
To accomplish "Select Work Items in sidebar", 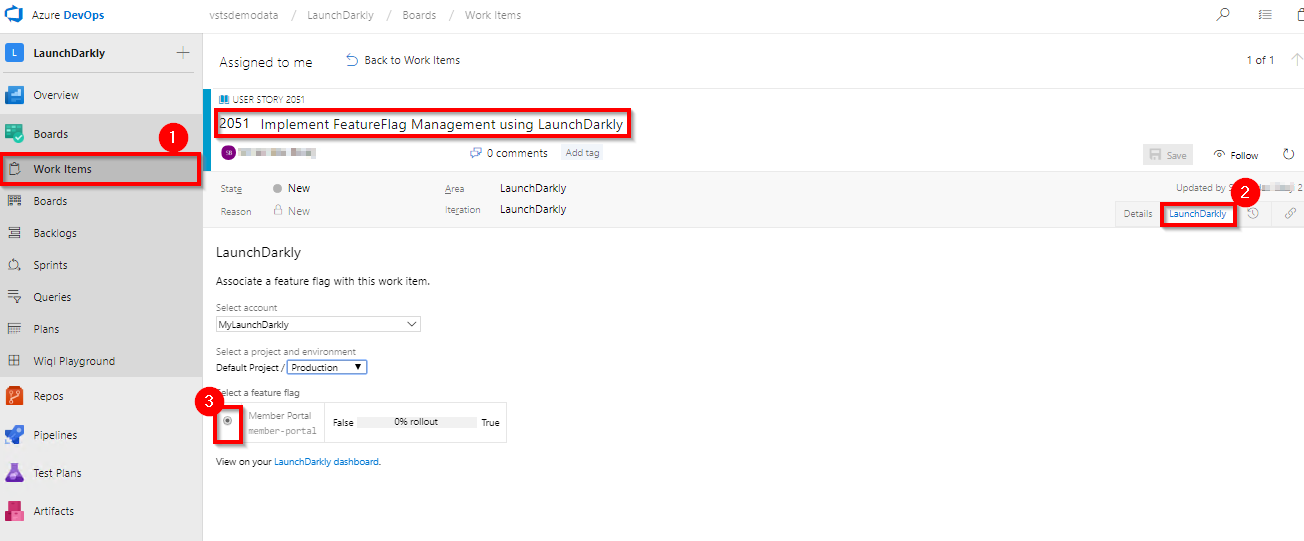I will point(101,169).
